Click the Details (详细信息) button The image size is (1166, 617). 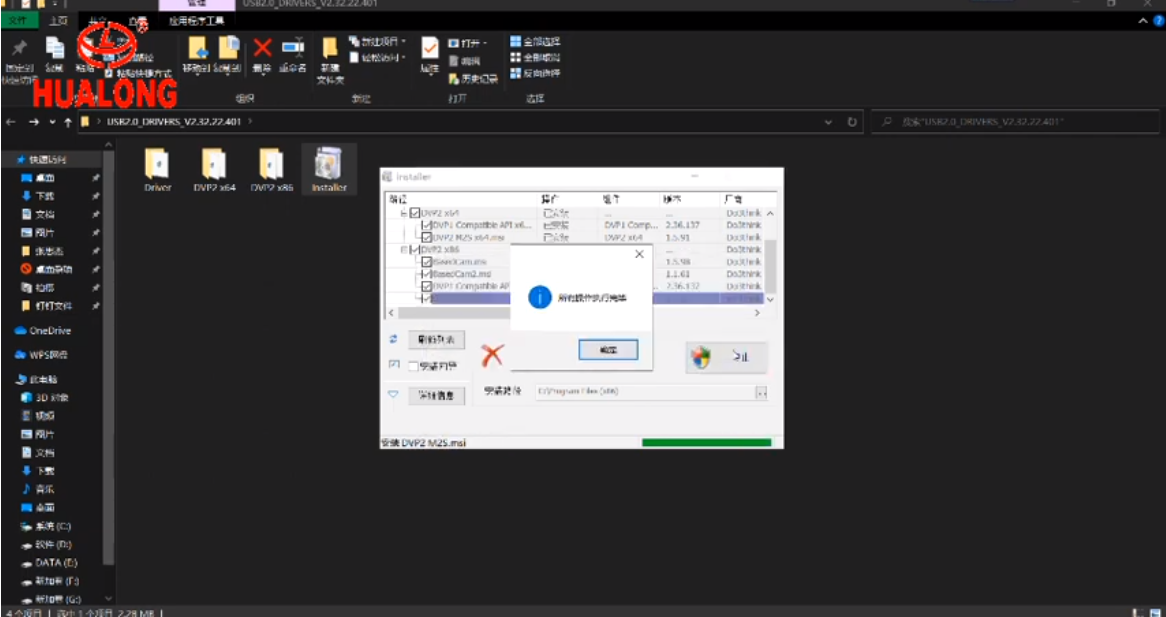coord(437,395)
